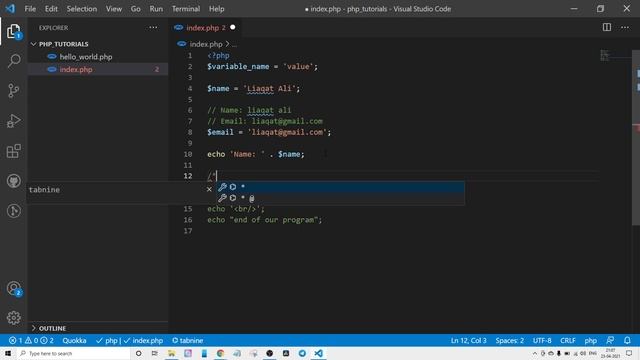640x360 pixels.
Task: Go to line via Ln 12, Col 3
Action: pyautogui.click(x=469, y=340)
